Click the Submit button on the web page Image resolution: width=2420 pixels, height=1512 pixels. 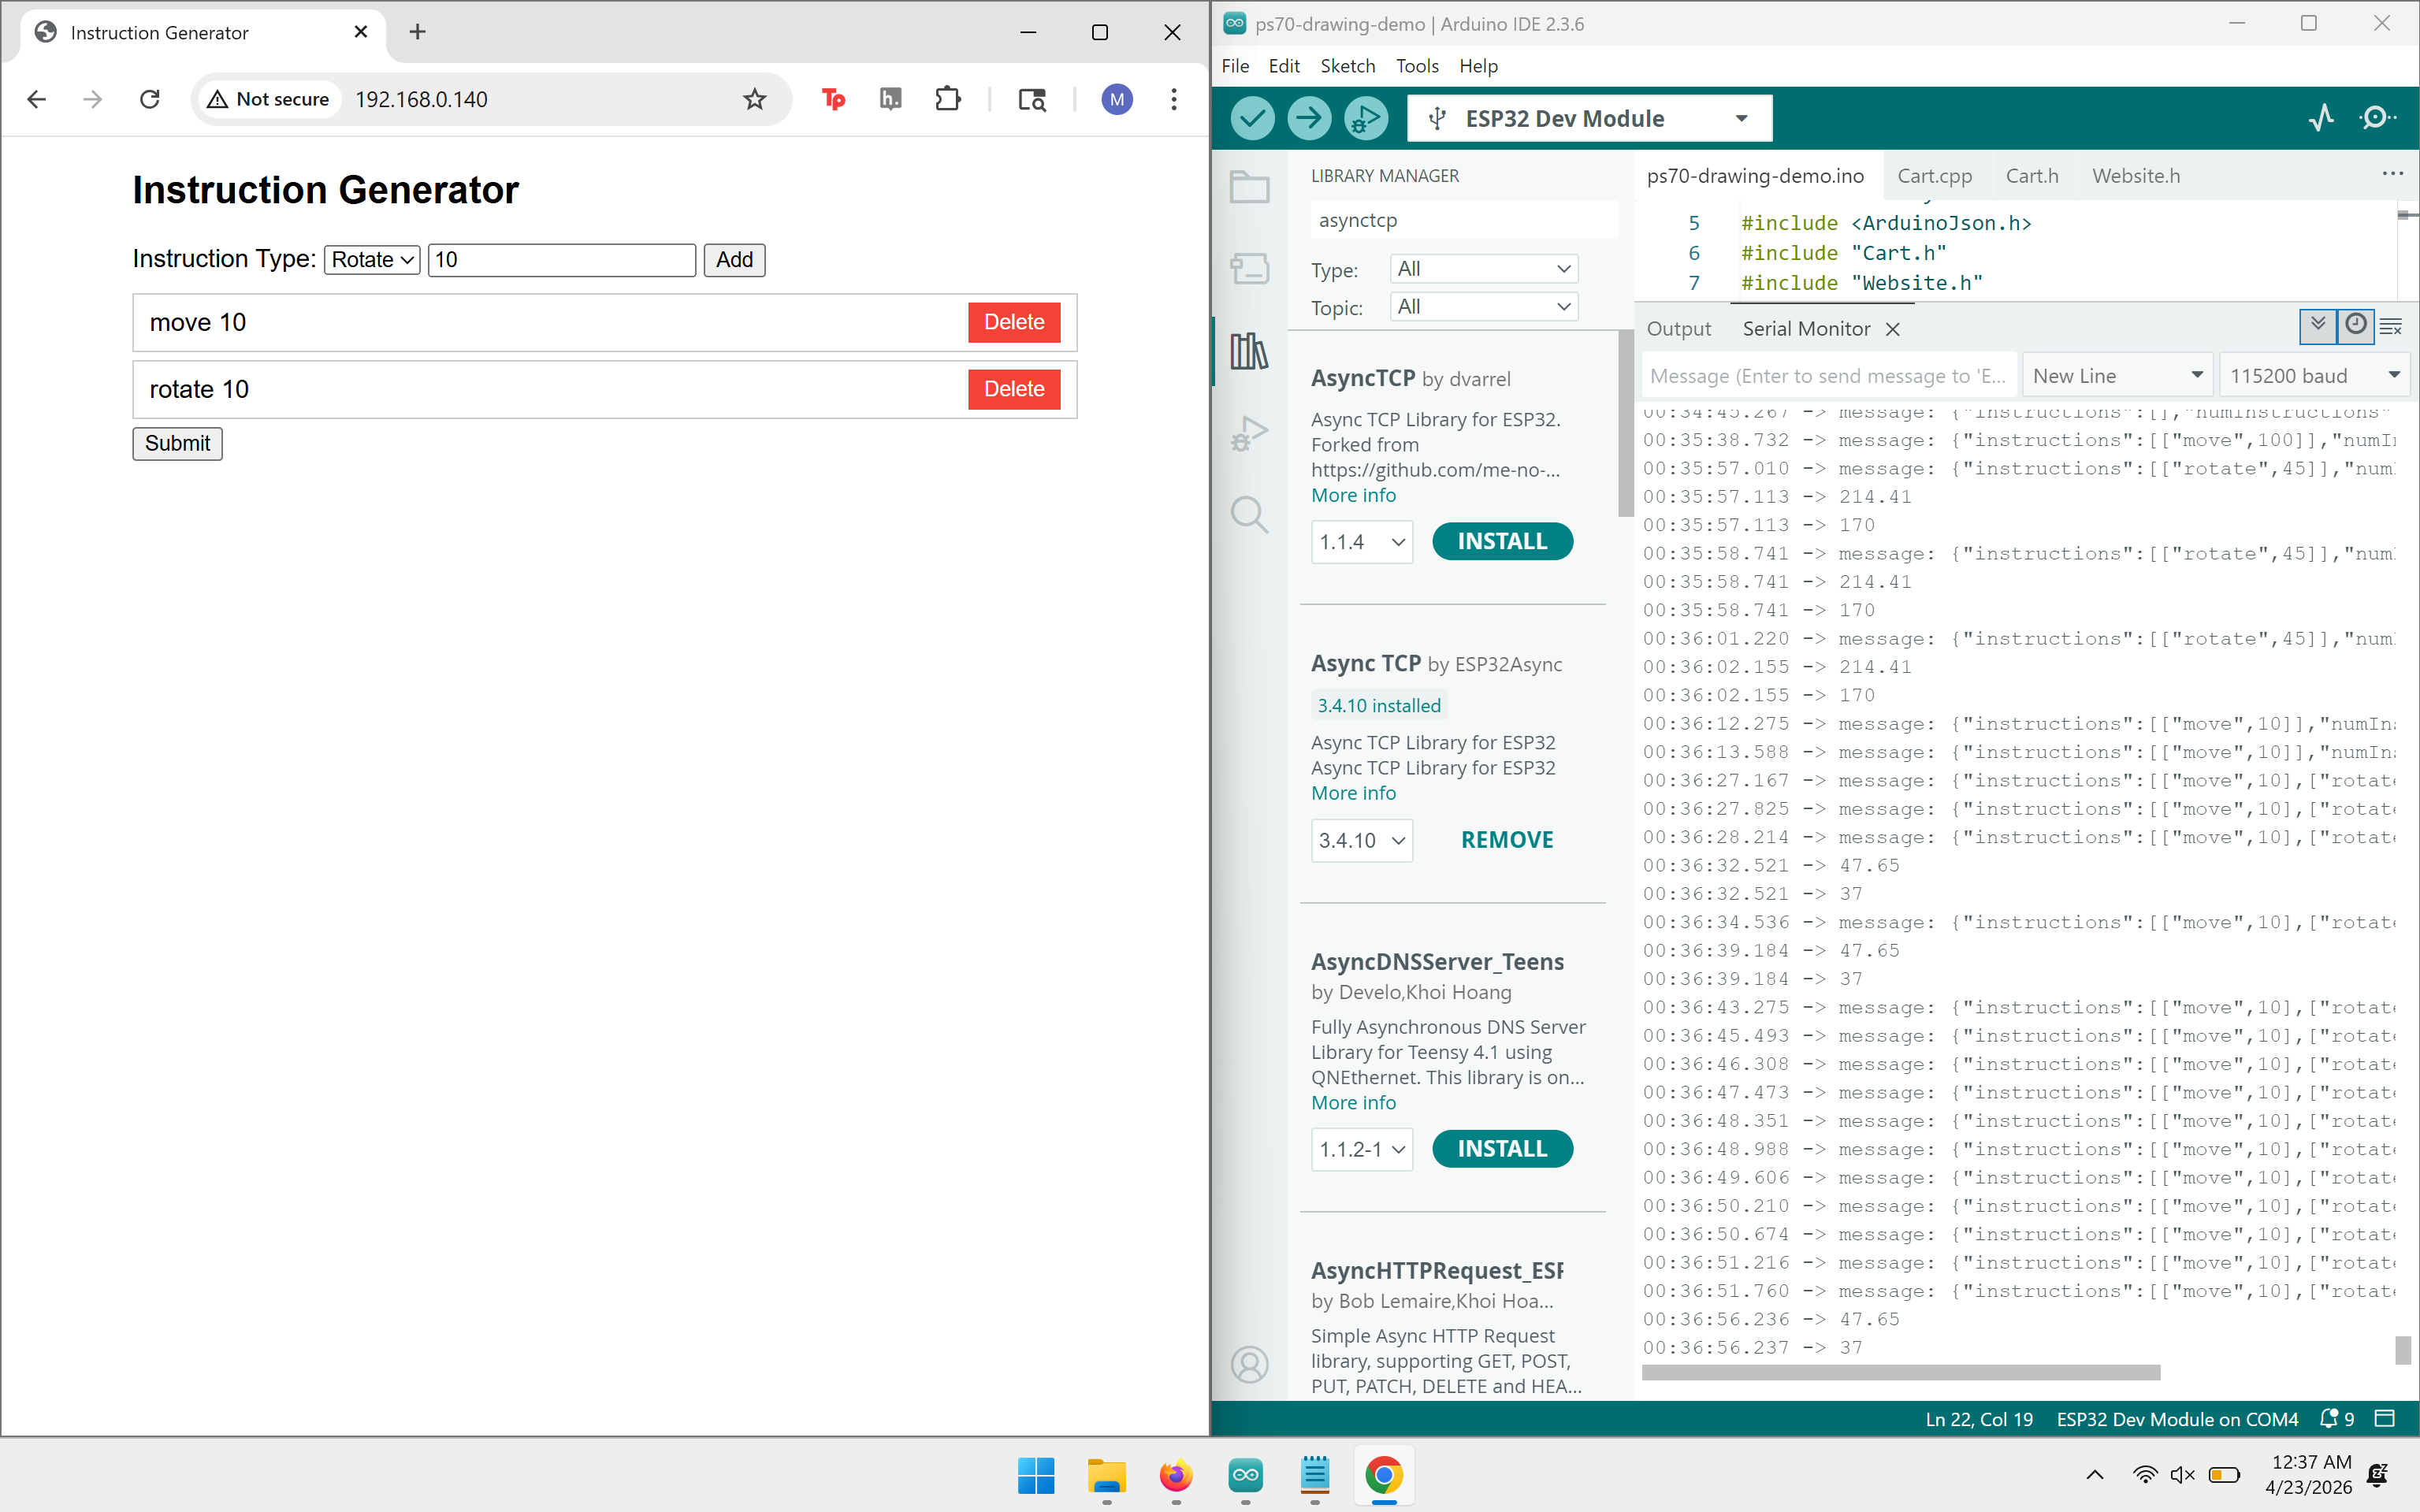[177, 443]
